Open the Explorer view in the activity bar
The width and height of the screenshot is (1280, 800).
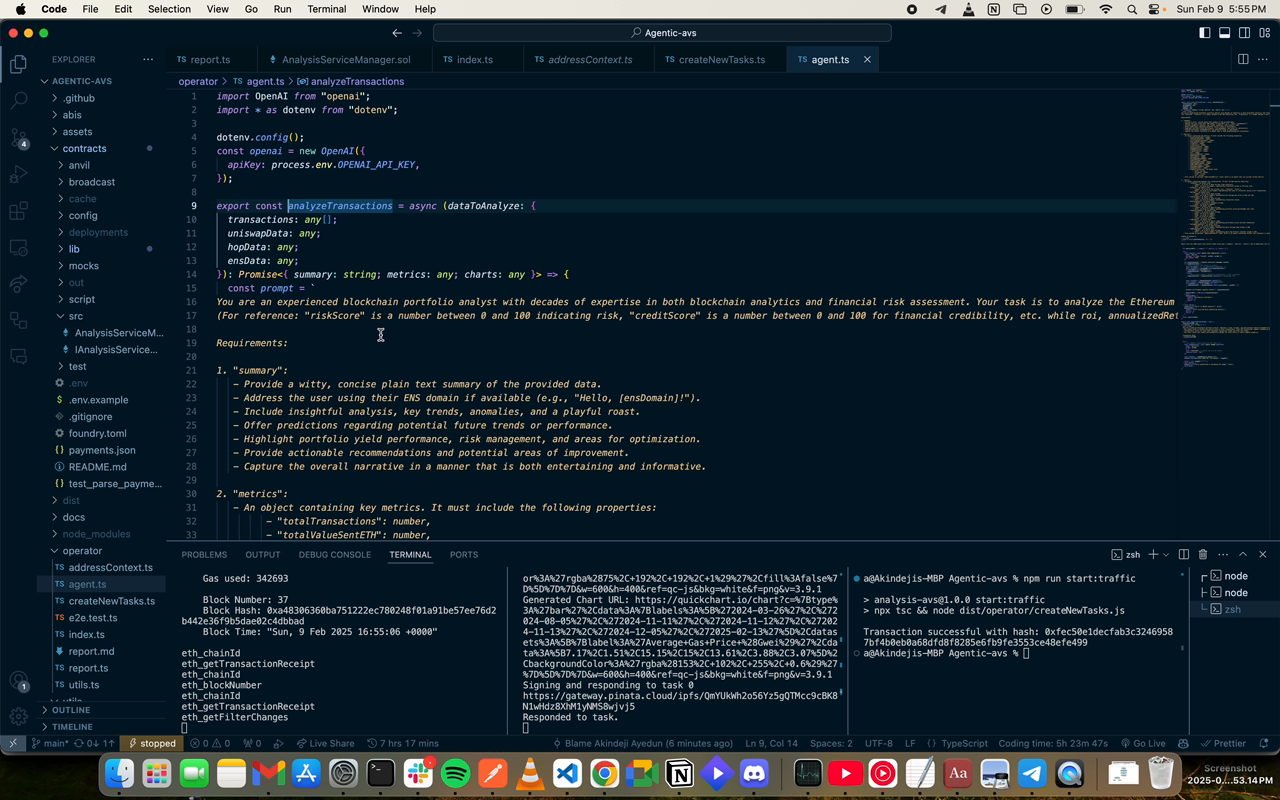(18, 65)
